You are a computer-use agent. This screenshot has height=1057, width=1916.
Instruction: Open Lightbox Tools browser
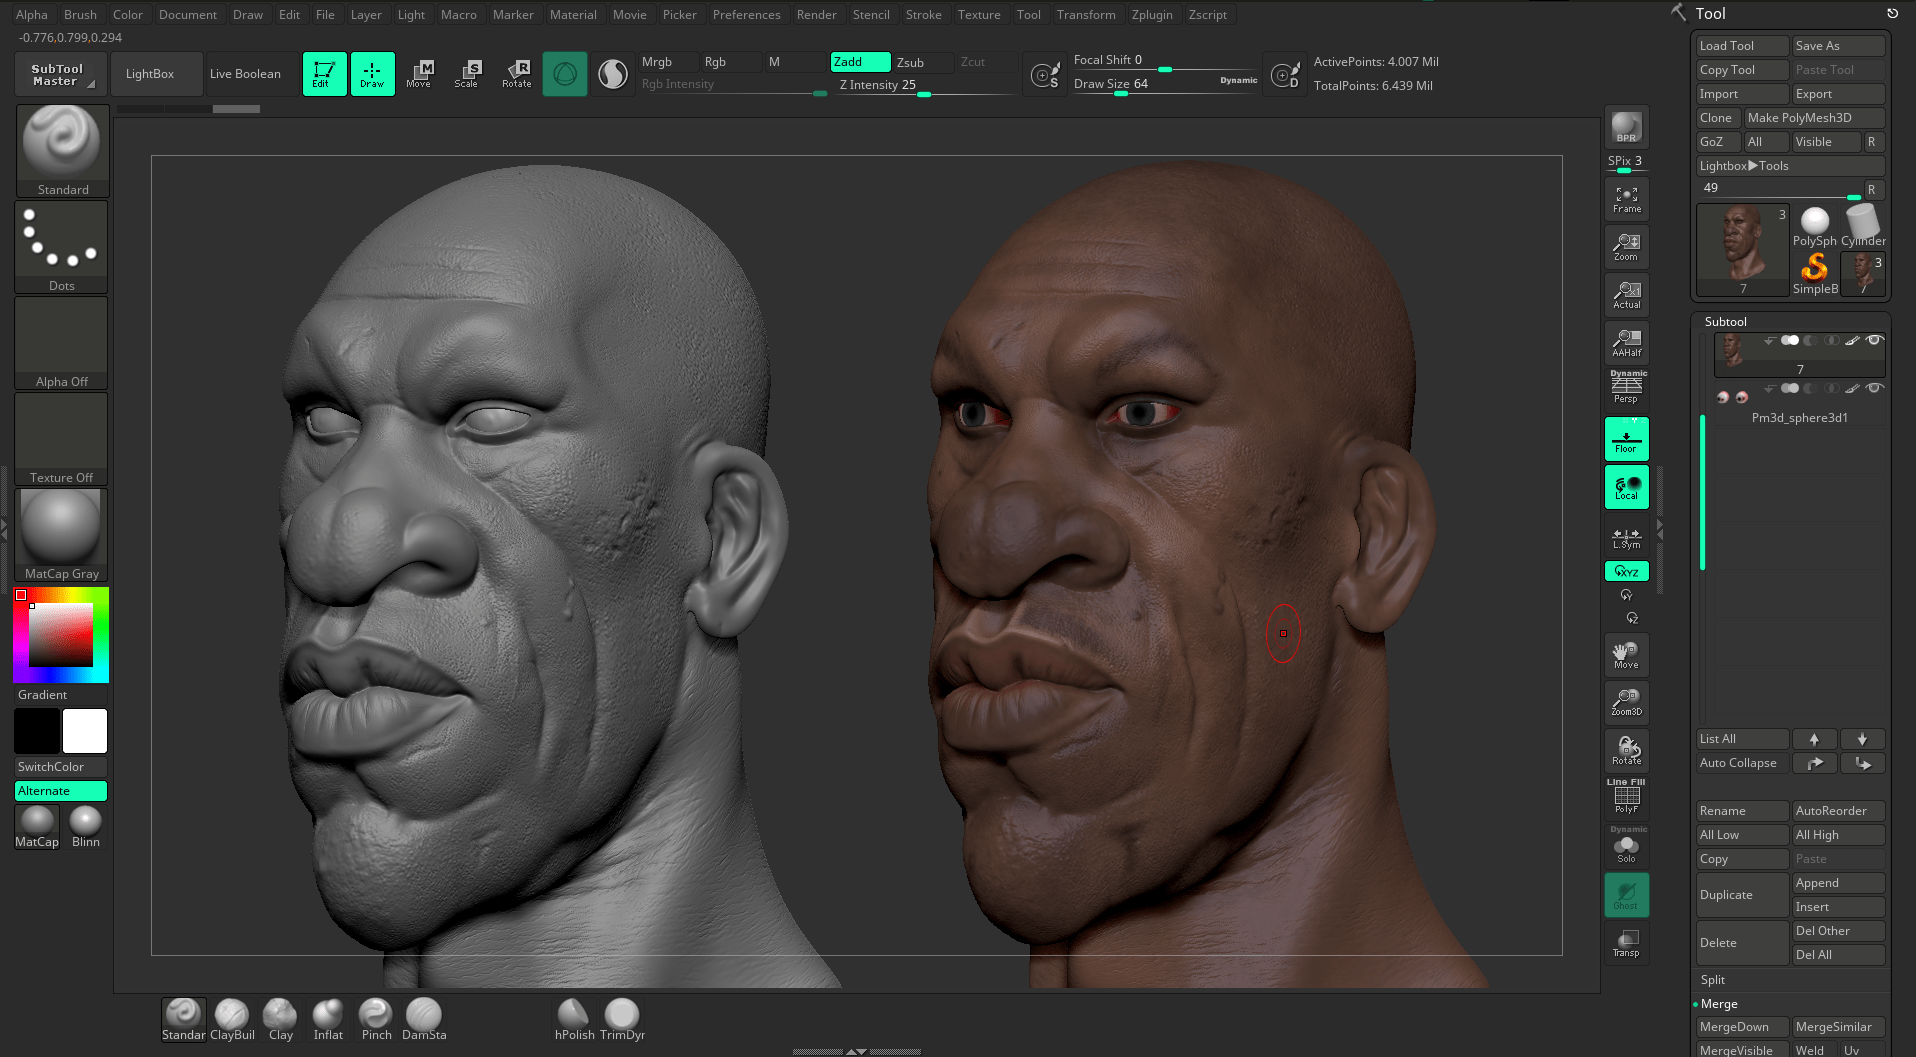click(1790, 166)
